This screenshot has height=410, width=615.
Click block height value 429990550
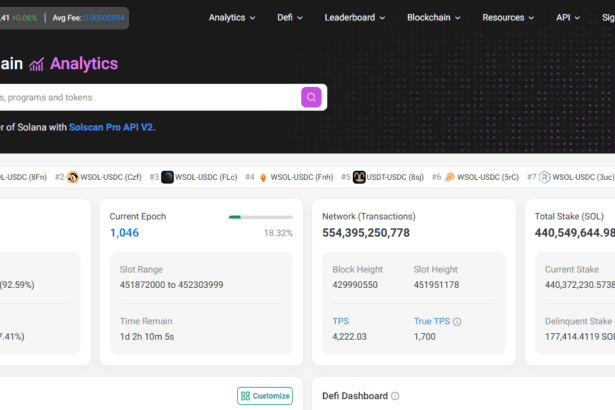point(355,285)
